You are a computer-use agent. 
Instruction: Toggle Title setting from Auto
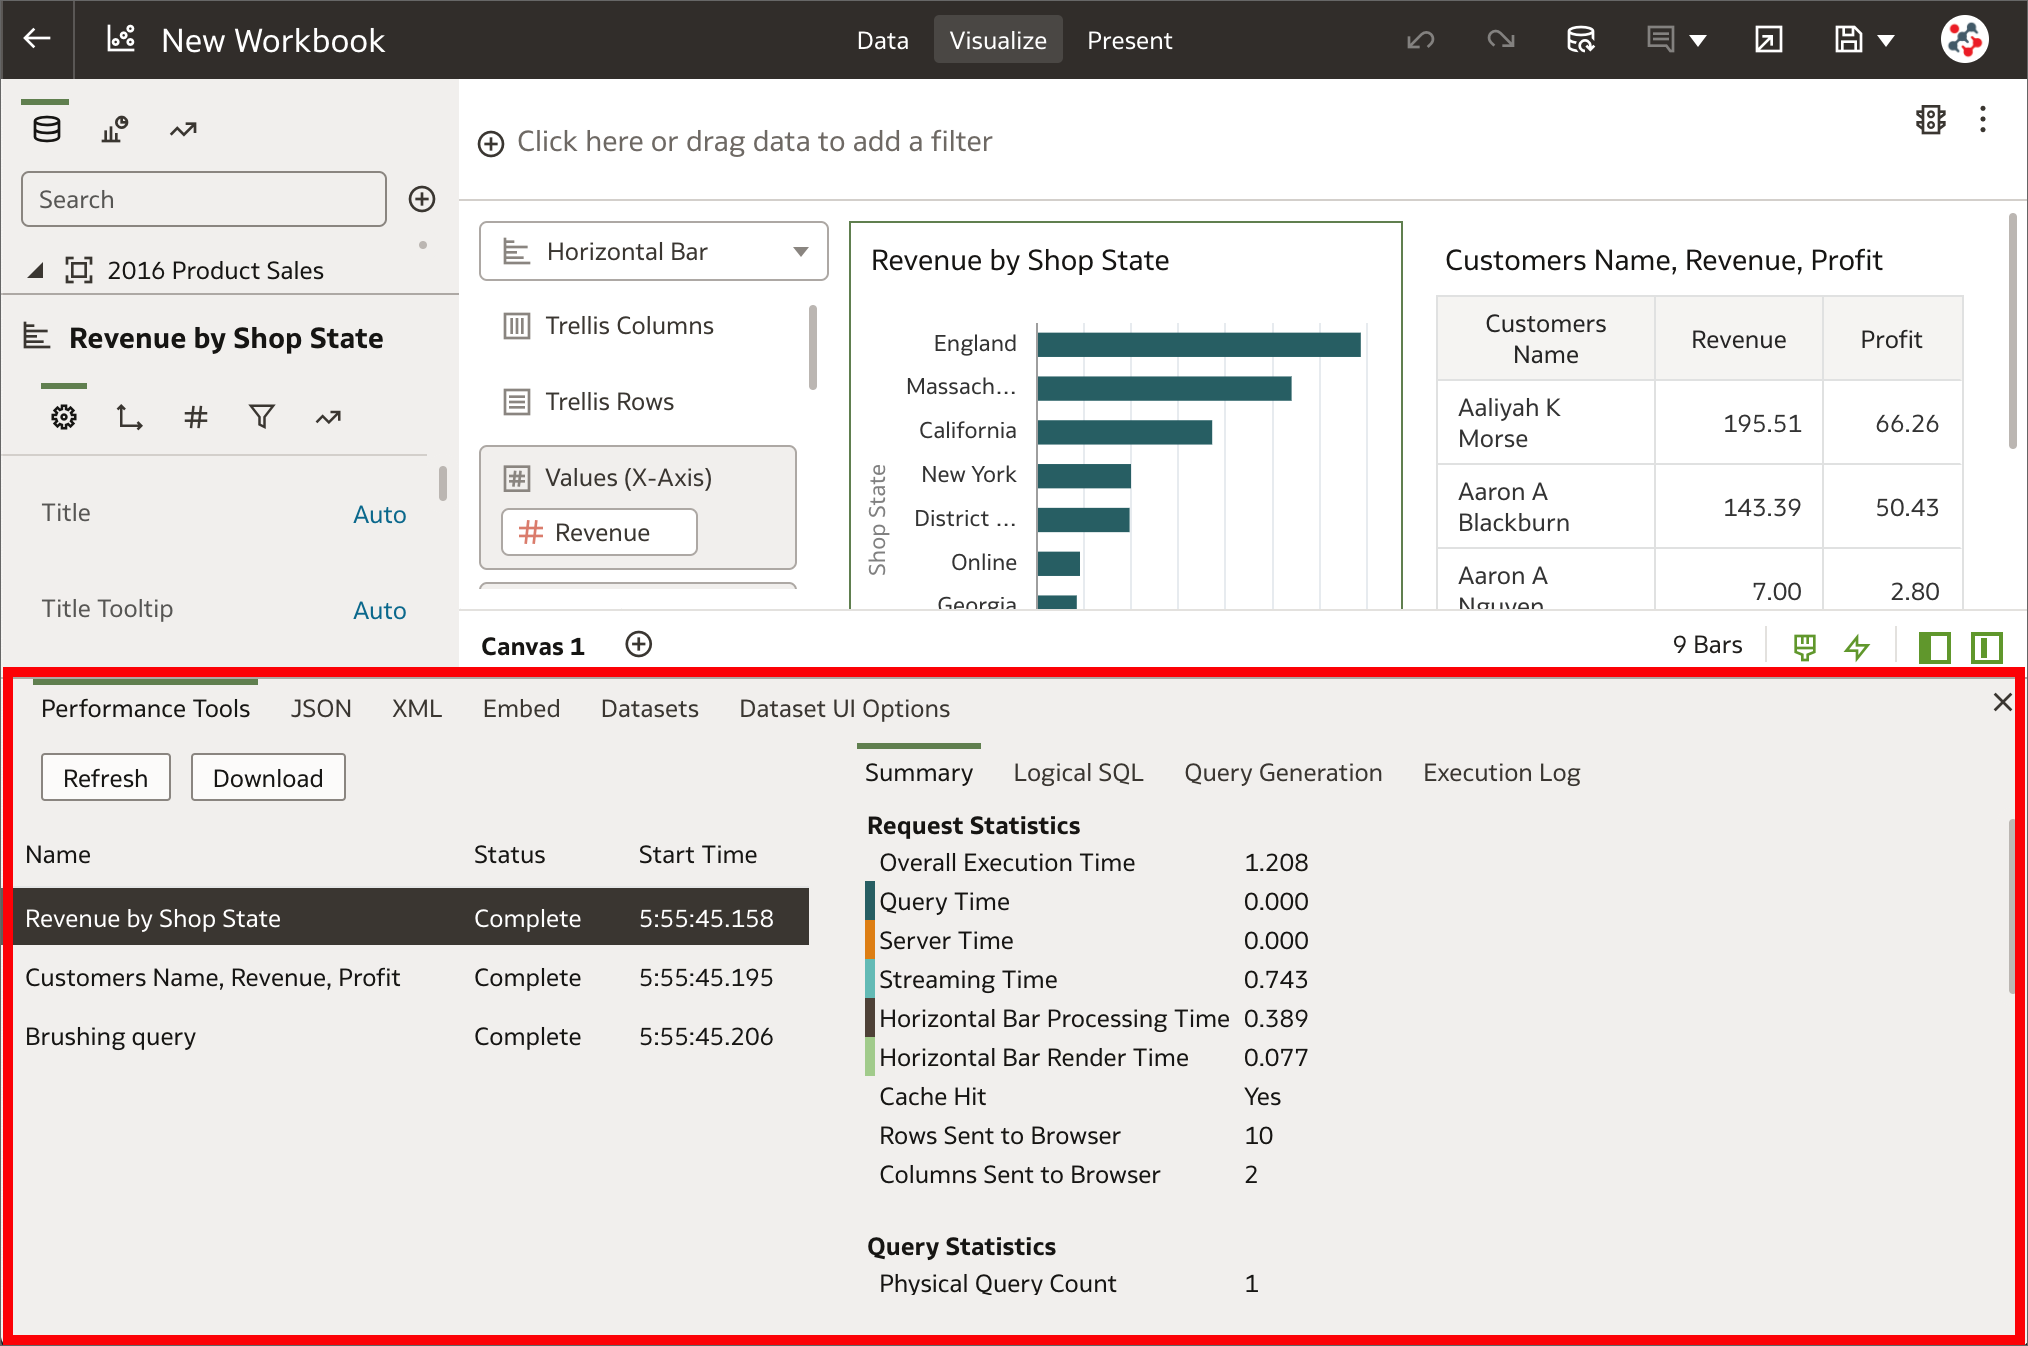pyautogui.click(x=379, y=513)
